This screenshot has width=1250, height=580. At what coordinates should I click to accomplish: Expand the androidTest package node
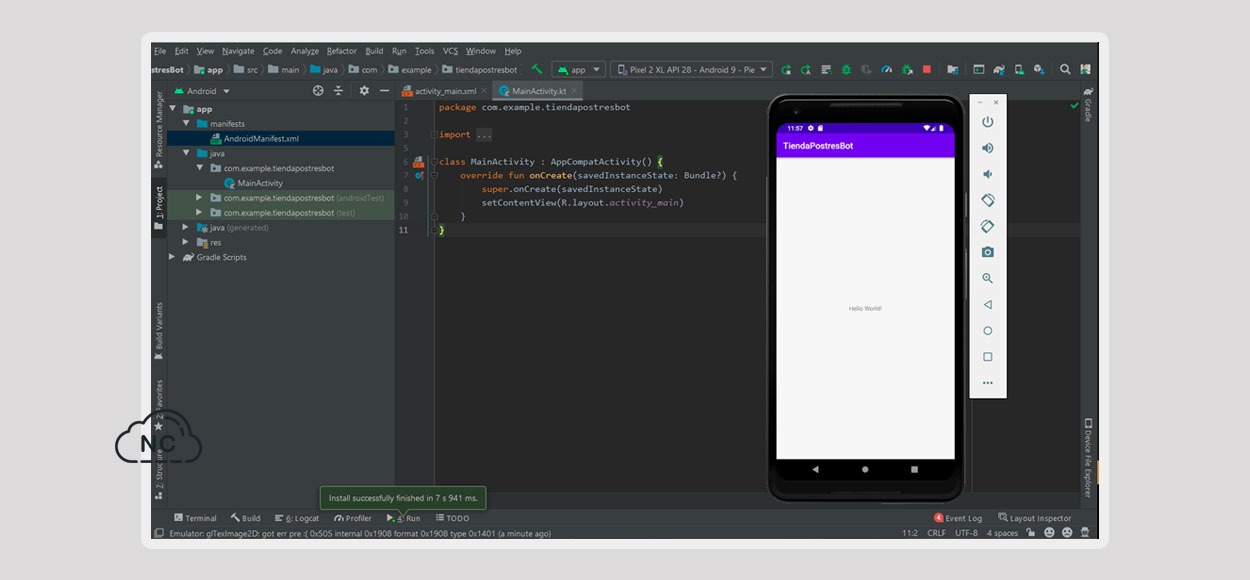coord(200,198)
